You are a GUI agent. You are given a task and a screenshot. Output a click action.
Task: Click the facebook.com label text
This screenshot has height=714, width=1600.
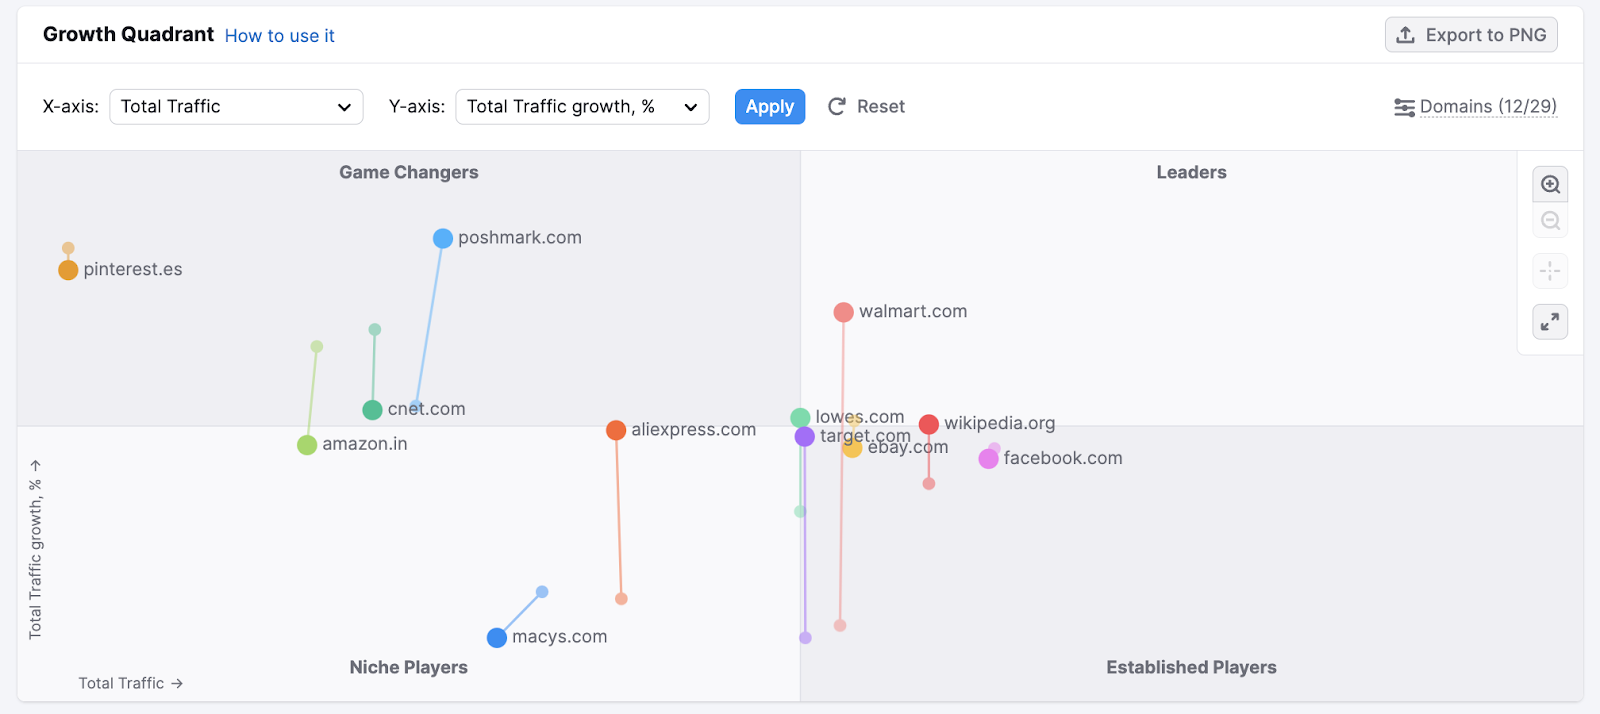coord(1063,458)
